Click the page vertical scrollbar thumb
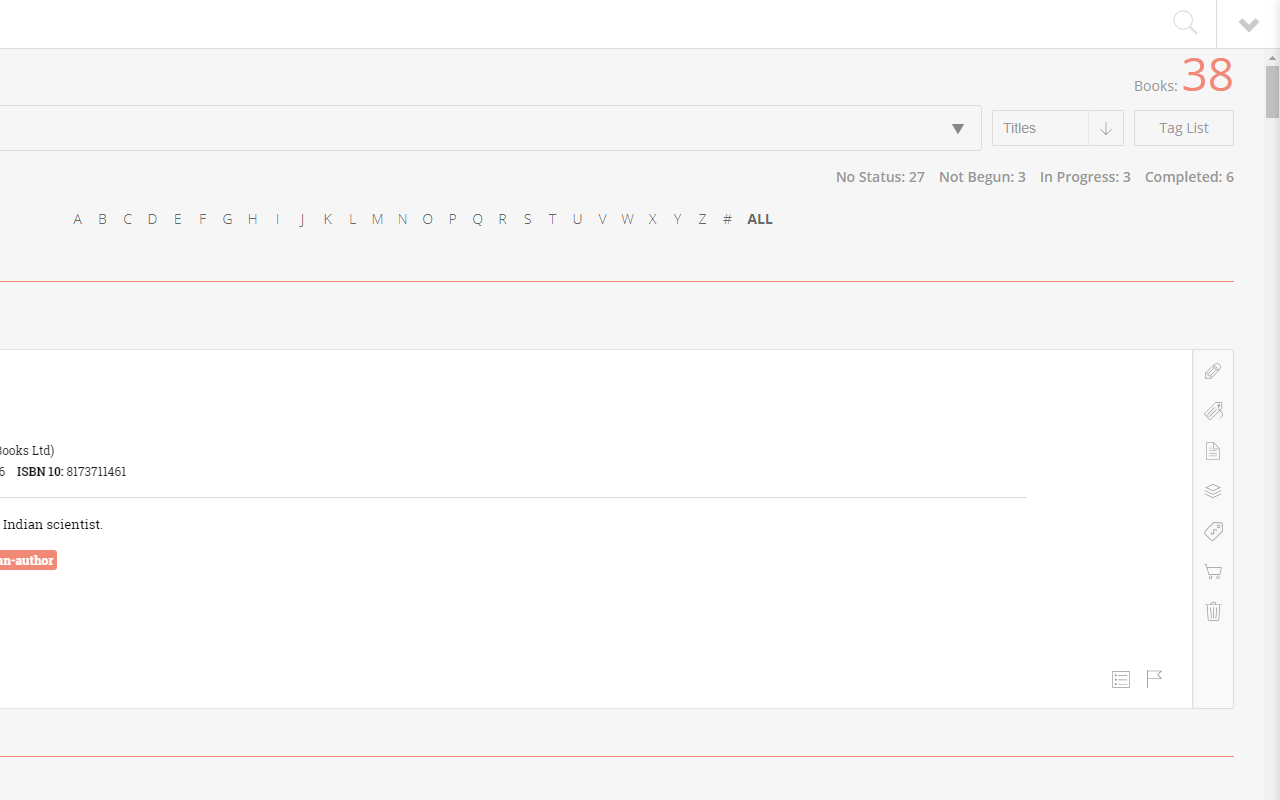Image resolution: width=1280 pixels, height=800 pixels. [x=1272, y=92]
